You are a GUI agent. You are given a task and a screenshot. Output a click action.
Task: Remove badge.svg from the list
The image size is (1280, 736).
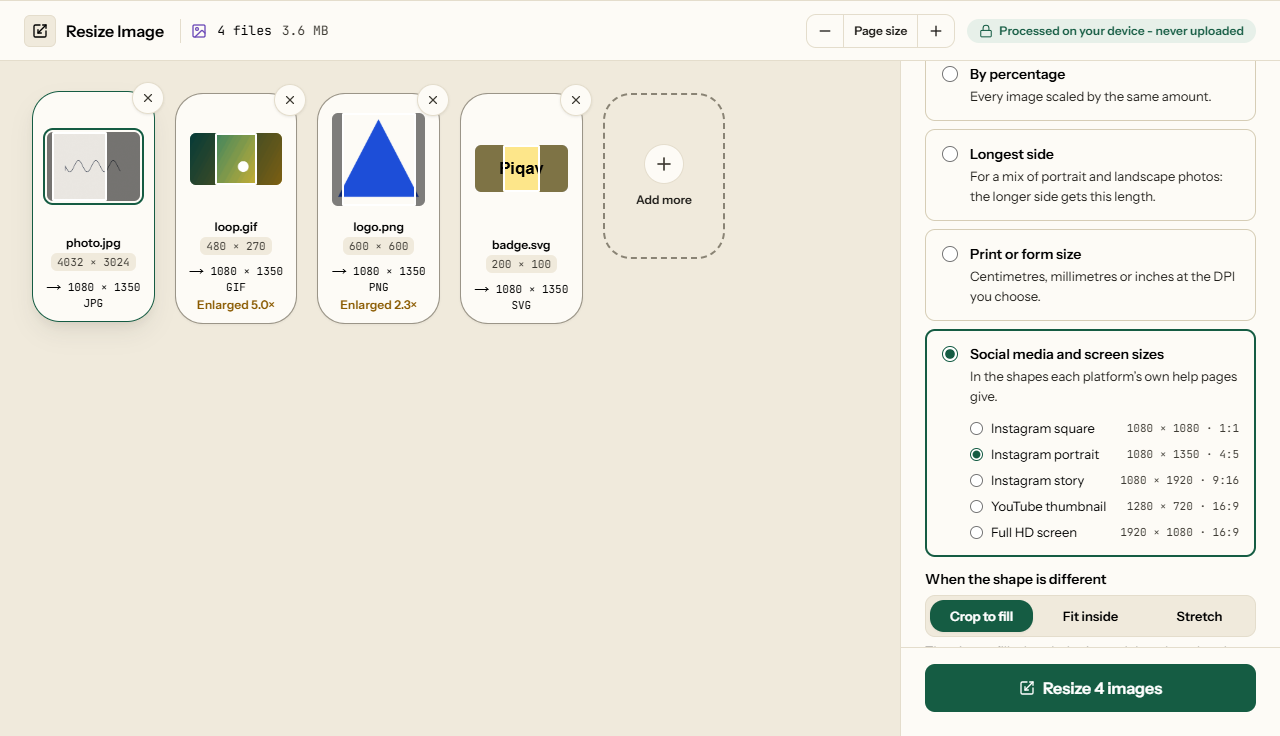pos(576,100)
